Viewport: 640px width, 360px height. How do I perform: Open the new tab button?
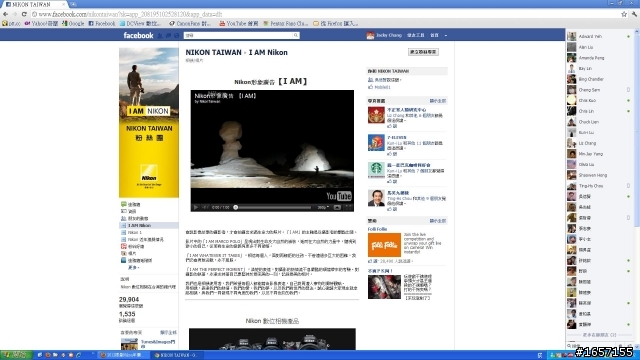tap(73, 4)
